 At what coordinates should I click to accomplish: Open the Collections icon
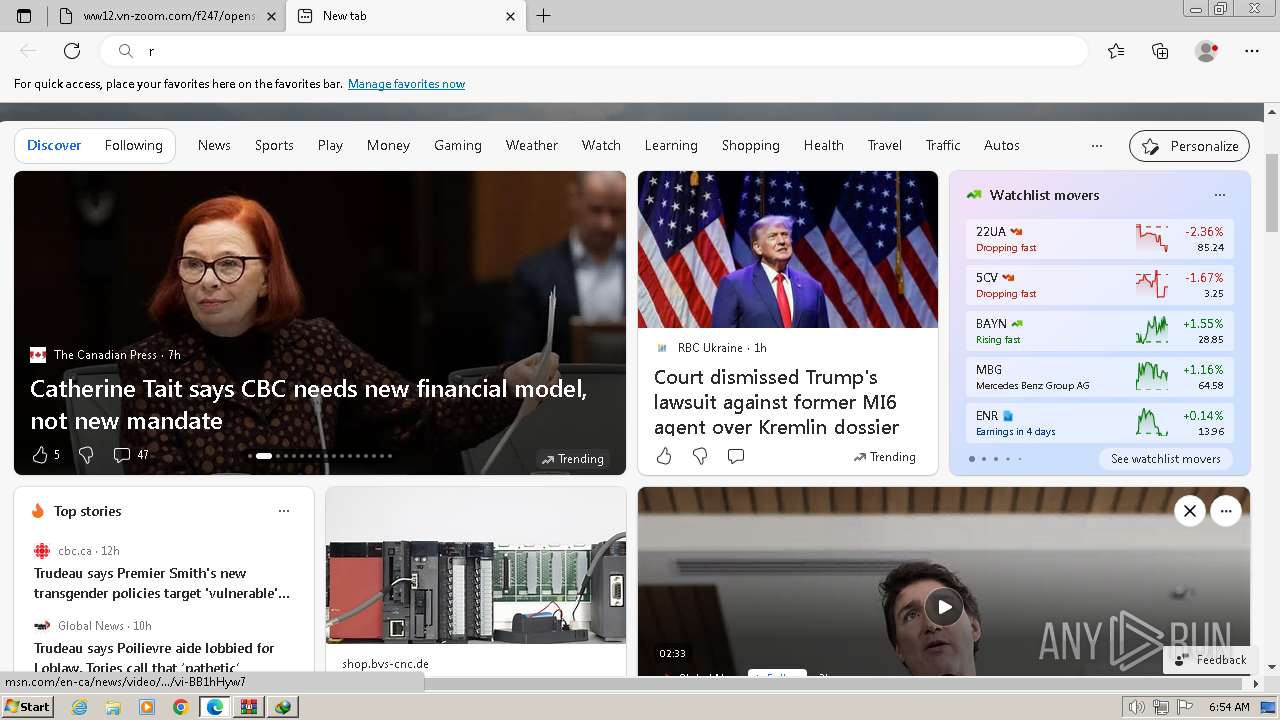(1160, 51)
